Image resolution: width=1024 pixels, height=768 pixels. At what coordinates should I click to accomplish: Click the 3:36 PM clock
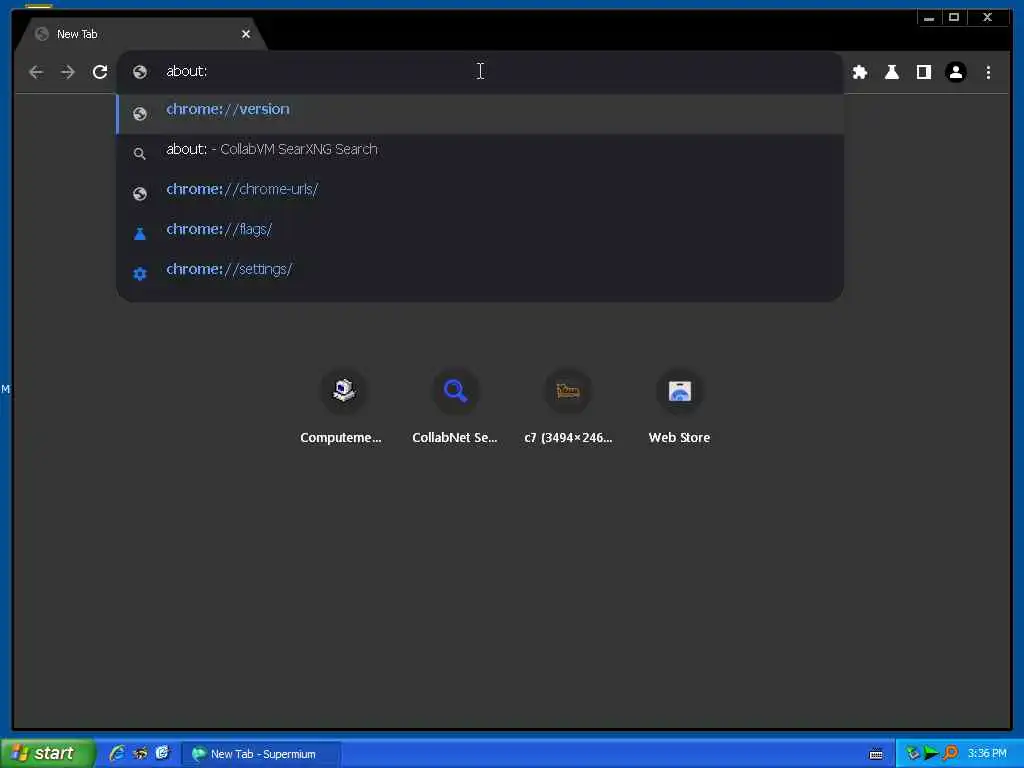point(987,754)
